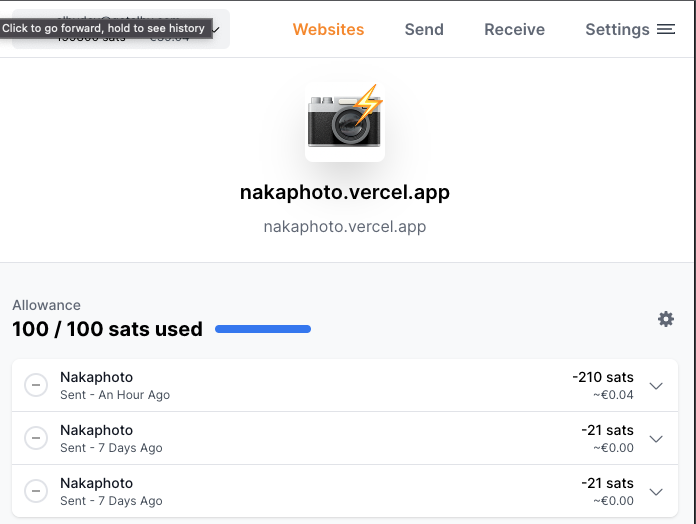This screenshot has height=524, width=696.
Task: Click the "100 / 100 sats used" text
Action: (x=107, y=329)
